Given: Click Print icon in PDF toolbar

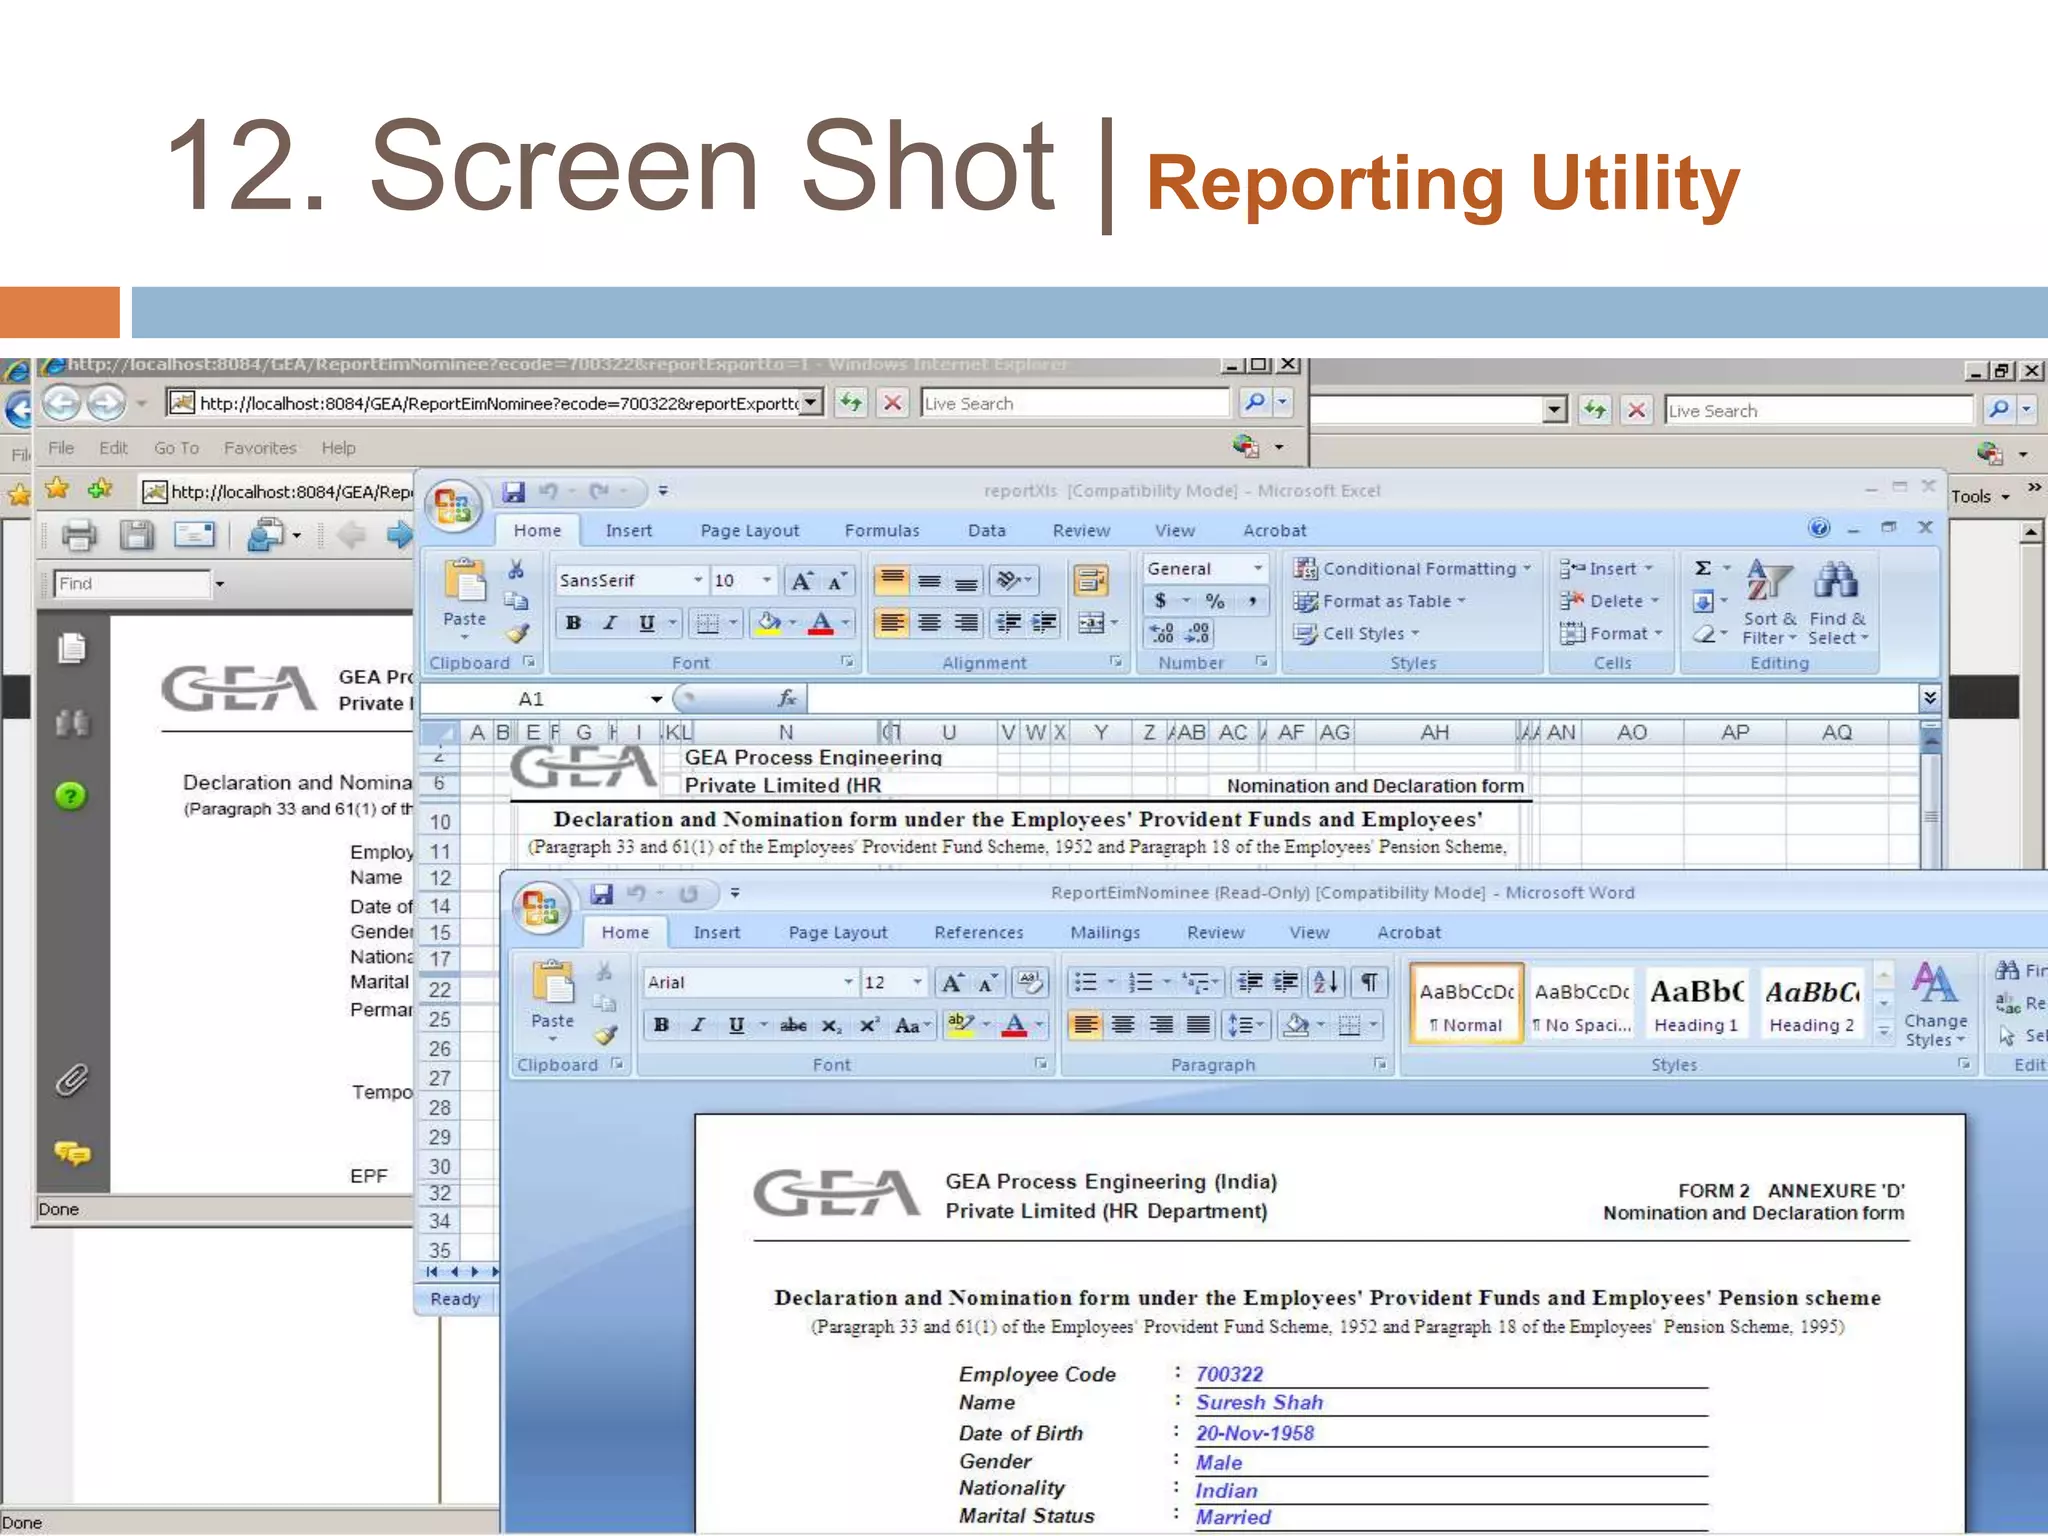Looking at the screenshot, I should tap(79, 535).
